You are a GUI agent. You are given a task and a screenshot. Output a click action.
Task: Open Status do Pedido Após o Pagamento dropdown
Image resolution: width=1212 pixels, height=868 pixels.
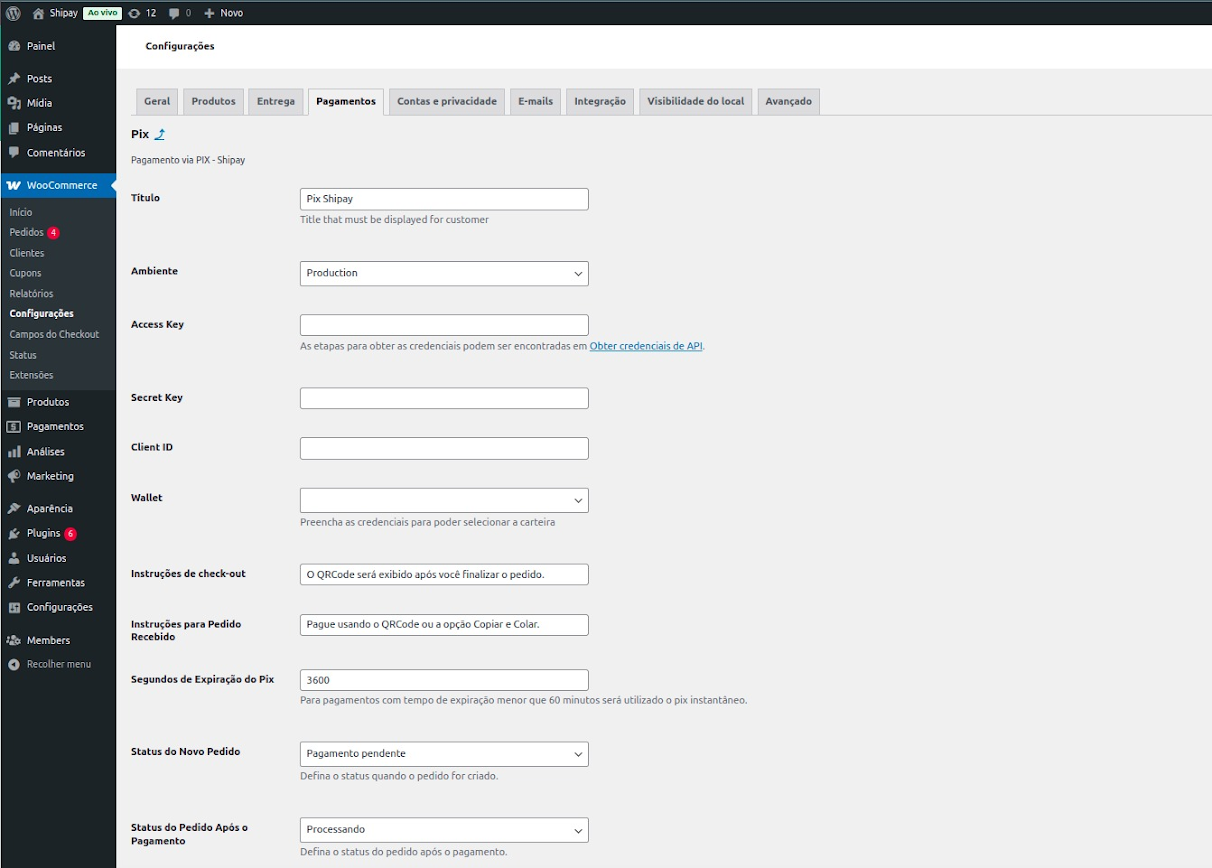(444, 830)
